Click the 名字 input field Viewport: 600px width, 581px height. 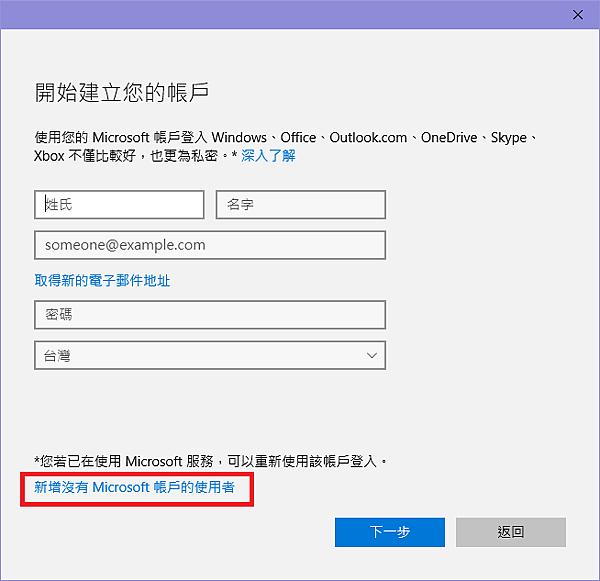tap(301, 205)
